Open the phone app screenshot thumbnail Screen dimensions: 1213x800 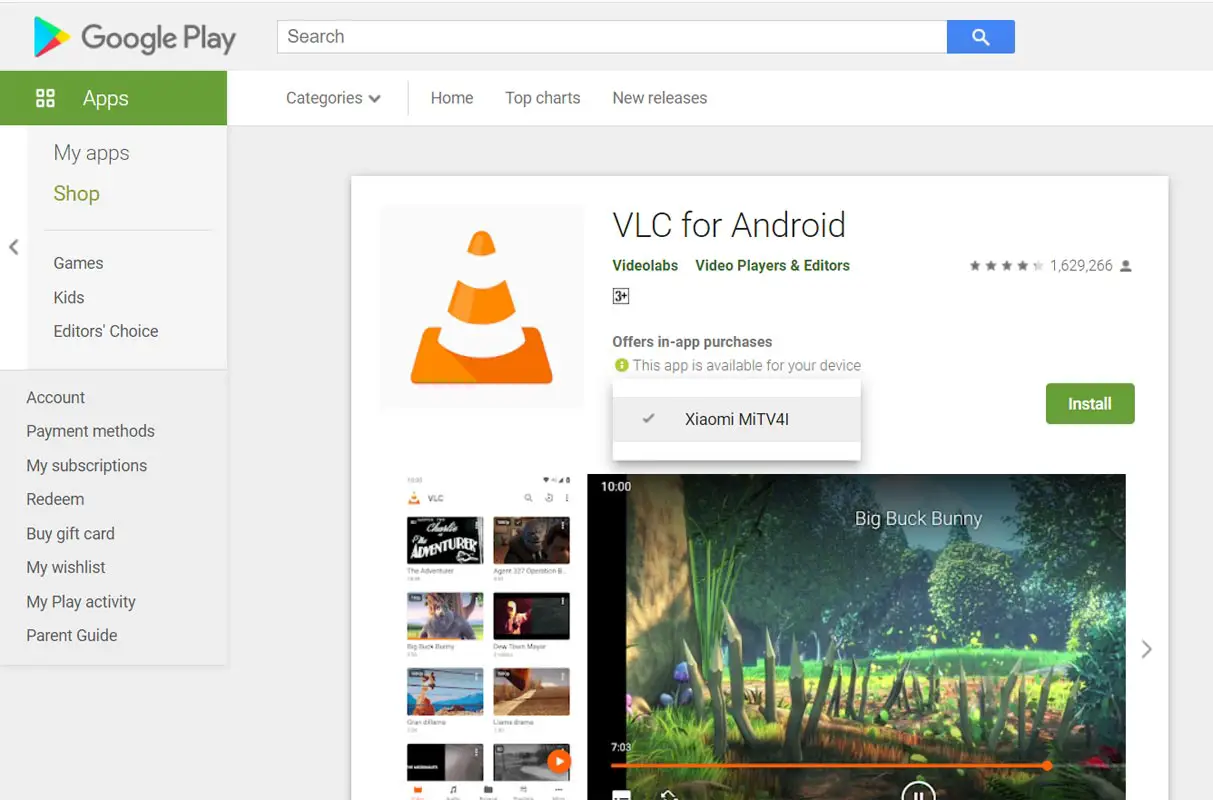pyautogui.click(x=488, y=637)
